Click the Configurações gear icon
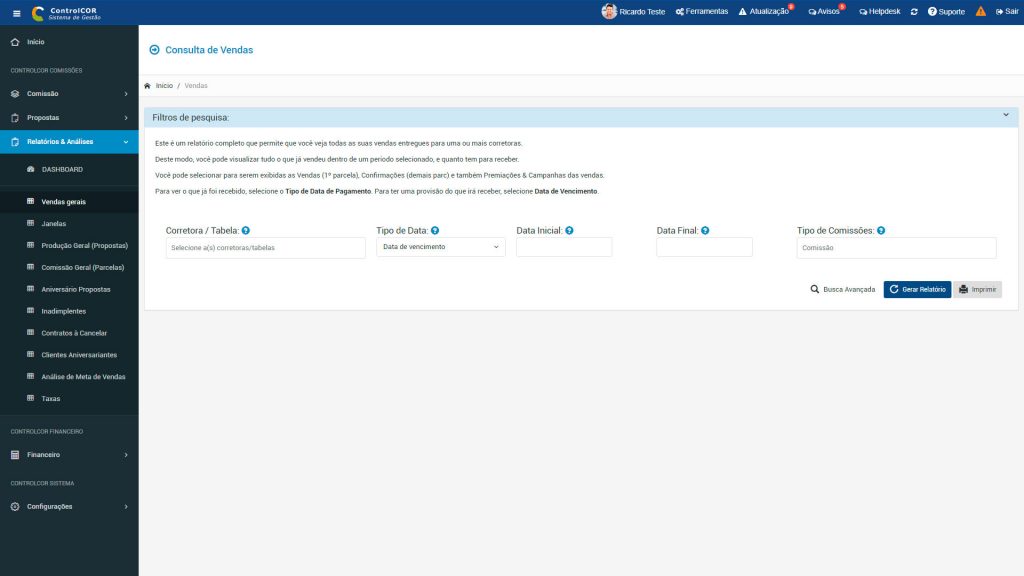This screenshot has width=1024, height=576. tap(15, 507)
